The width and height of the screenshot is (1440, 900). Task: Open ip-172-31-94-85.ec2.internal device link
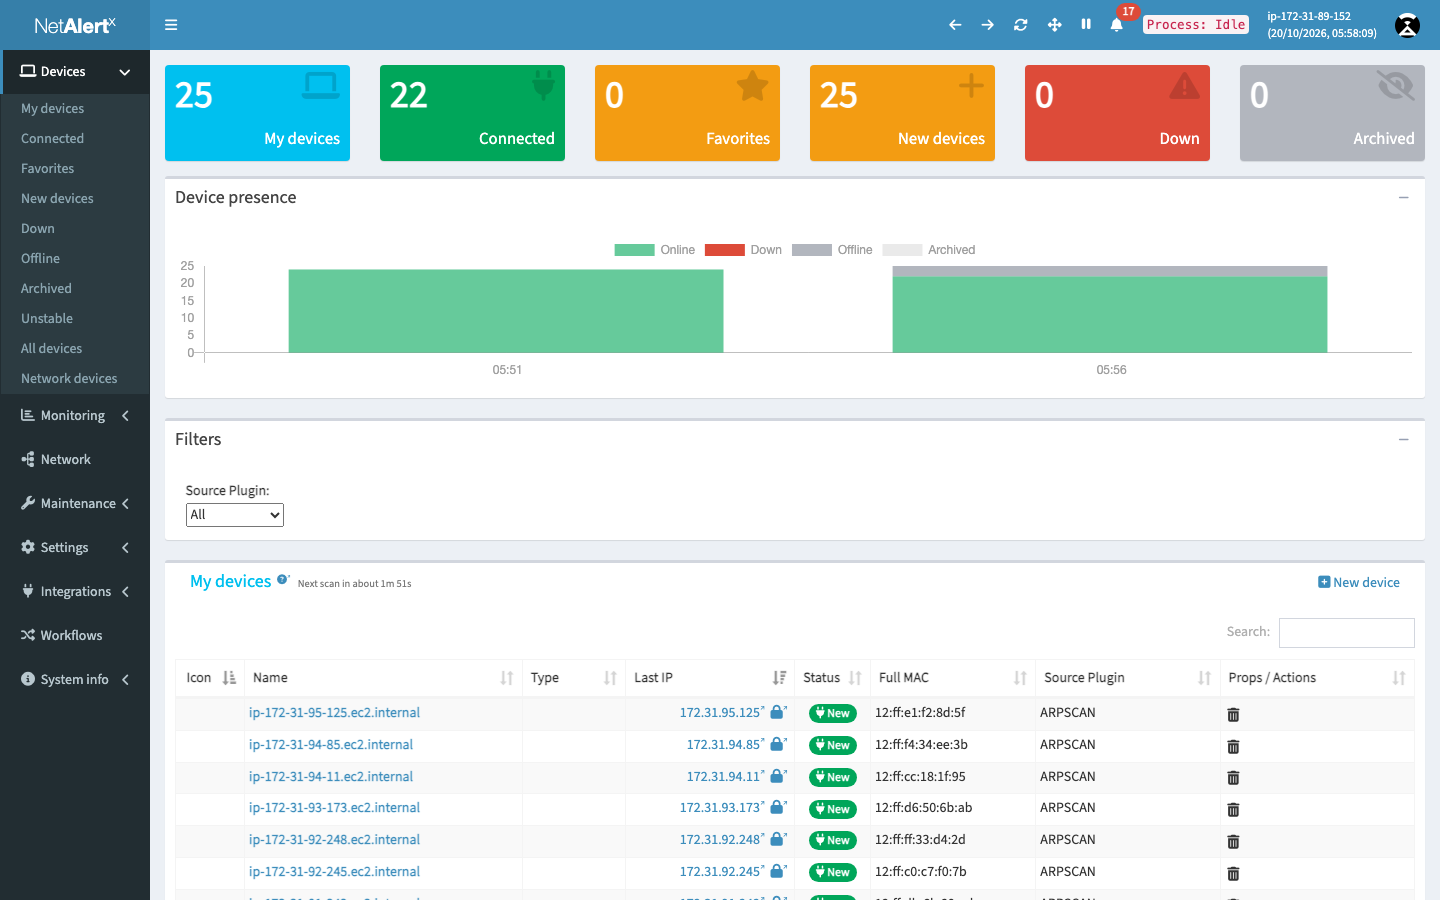330,745
